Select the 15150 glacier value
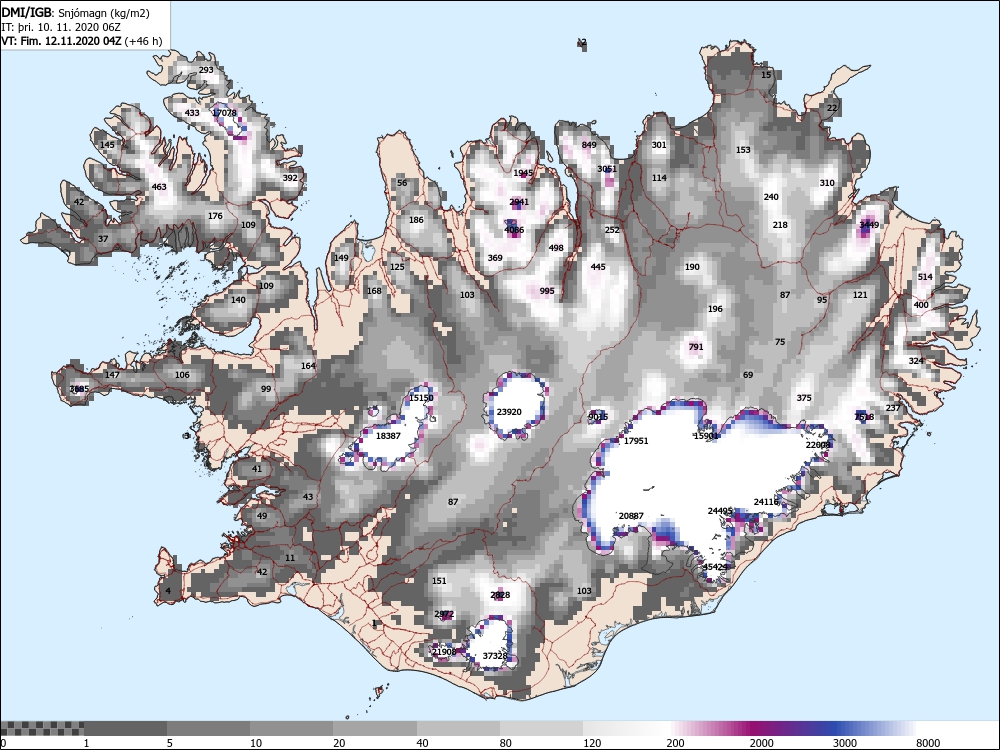This screenshot has width=1000, height=750. tap(421, 398)
